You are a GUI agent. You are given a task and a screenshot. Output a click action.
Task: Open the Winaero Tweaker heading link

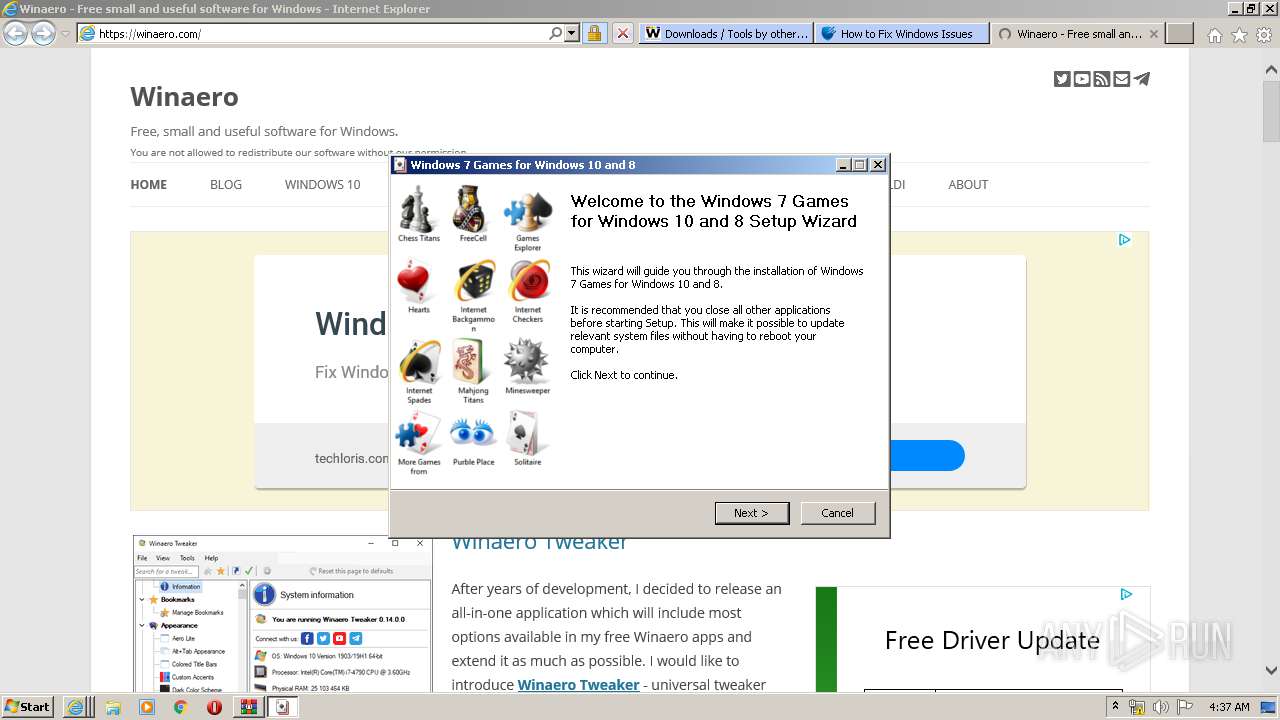coord(539,543)
